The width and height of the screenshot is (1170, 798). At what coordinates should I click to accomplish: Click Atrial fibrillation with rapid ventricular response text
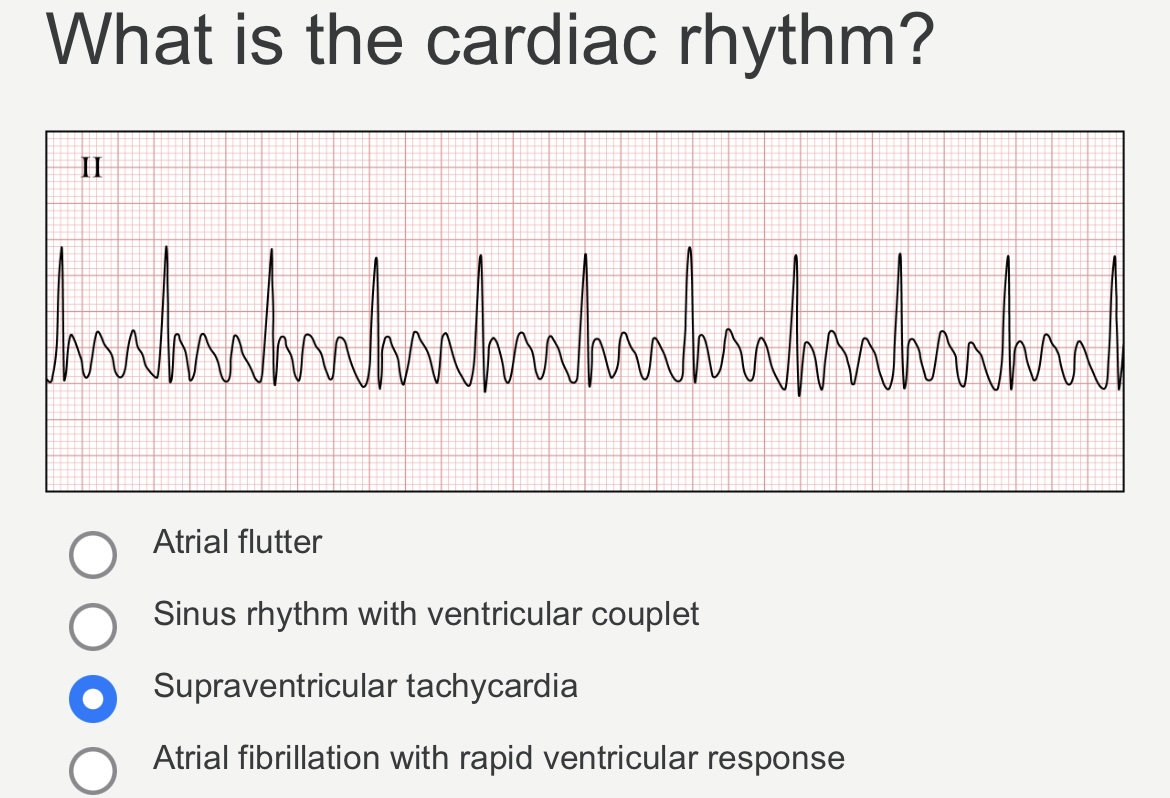[498, 758]
